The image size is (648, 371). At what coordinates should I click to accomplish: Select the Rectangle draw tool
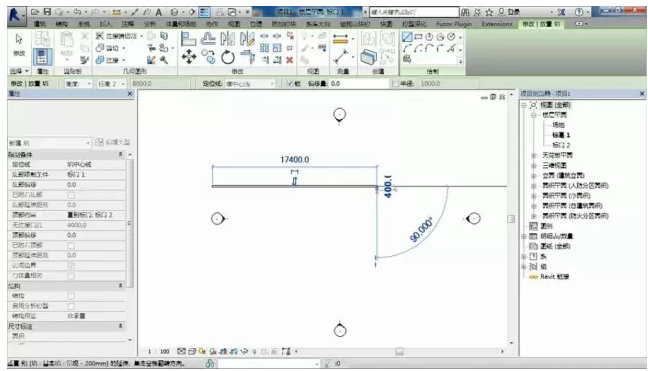[418, 37]
